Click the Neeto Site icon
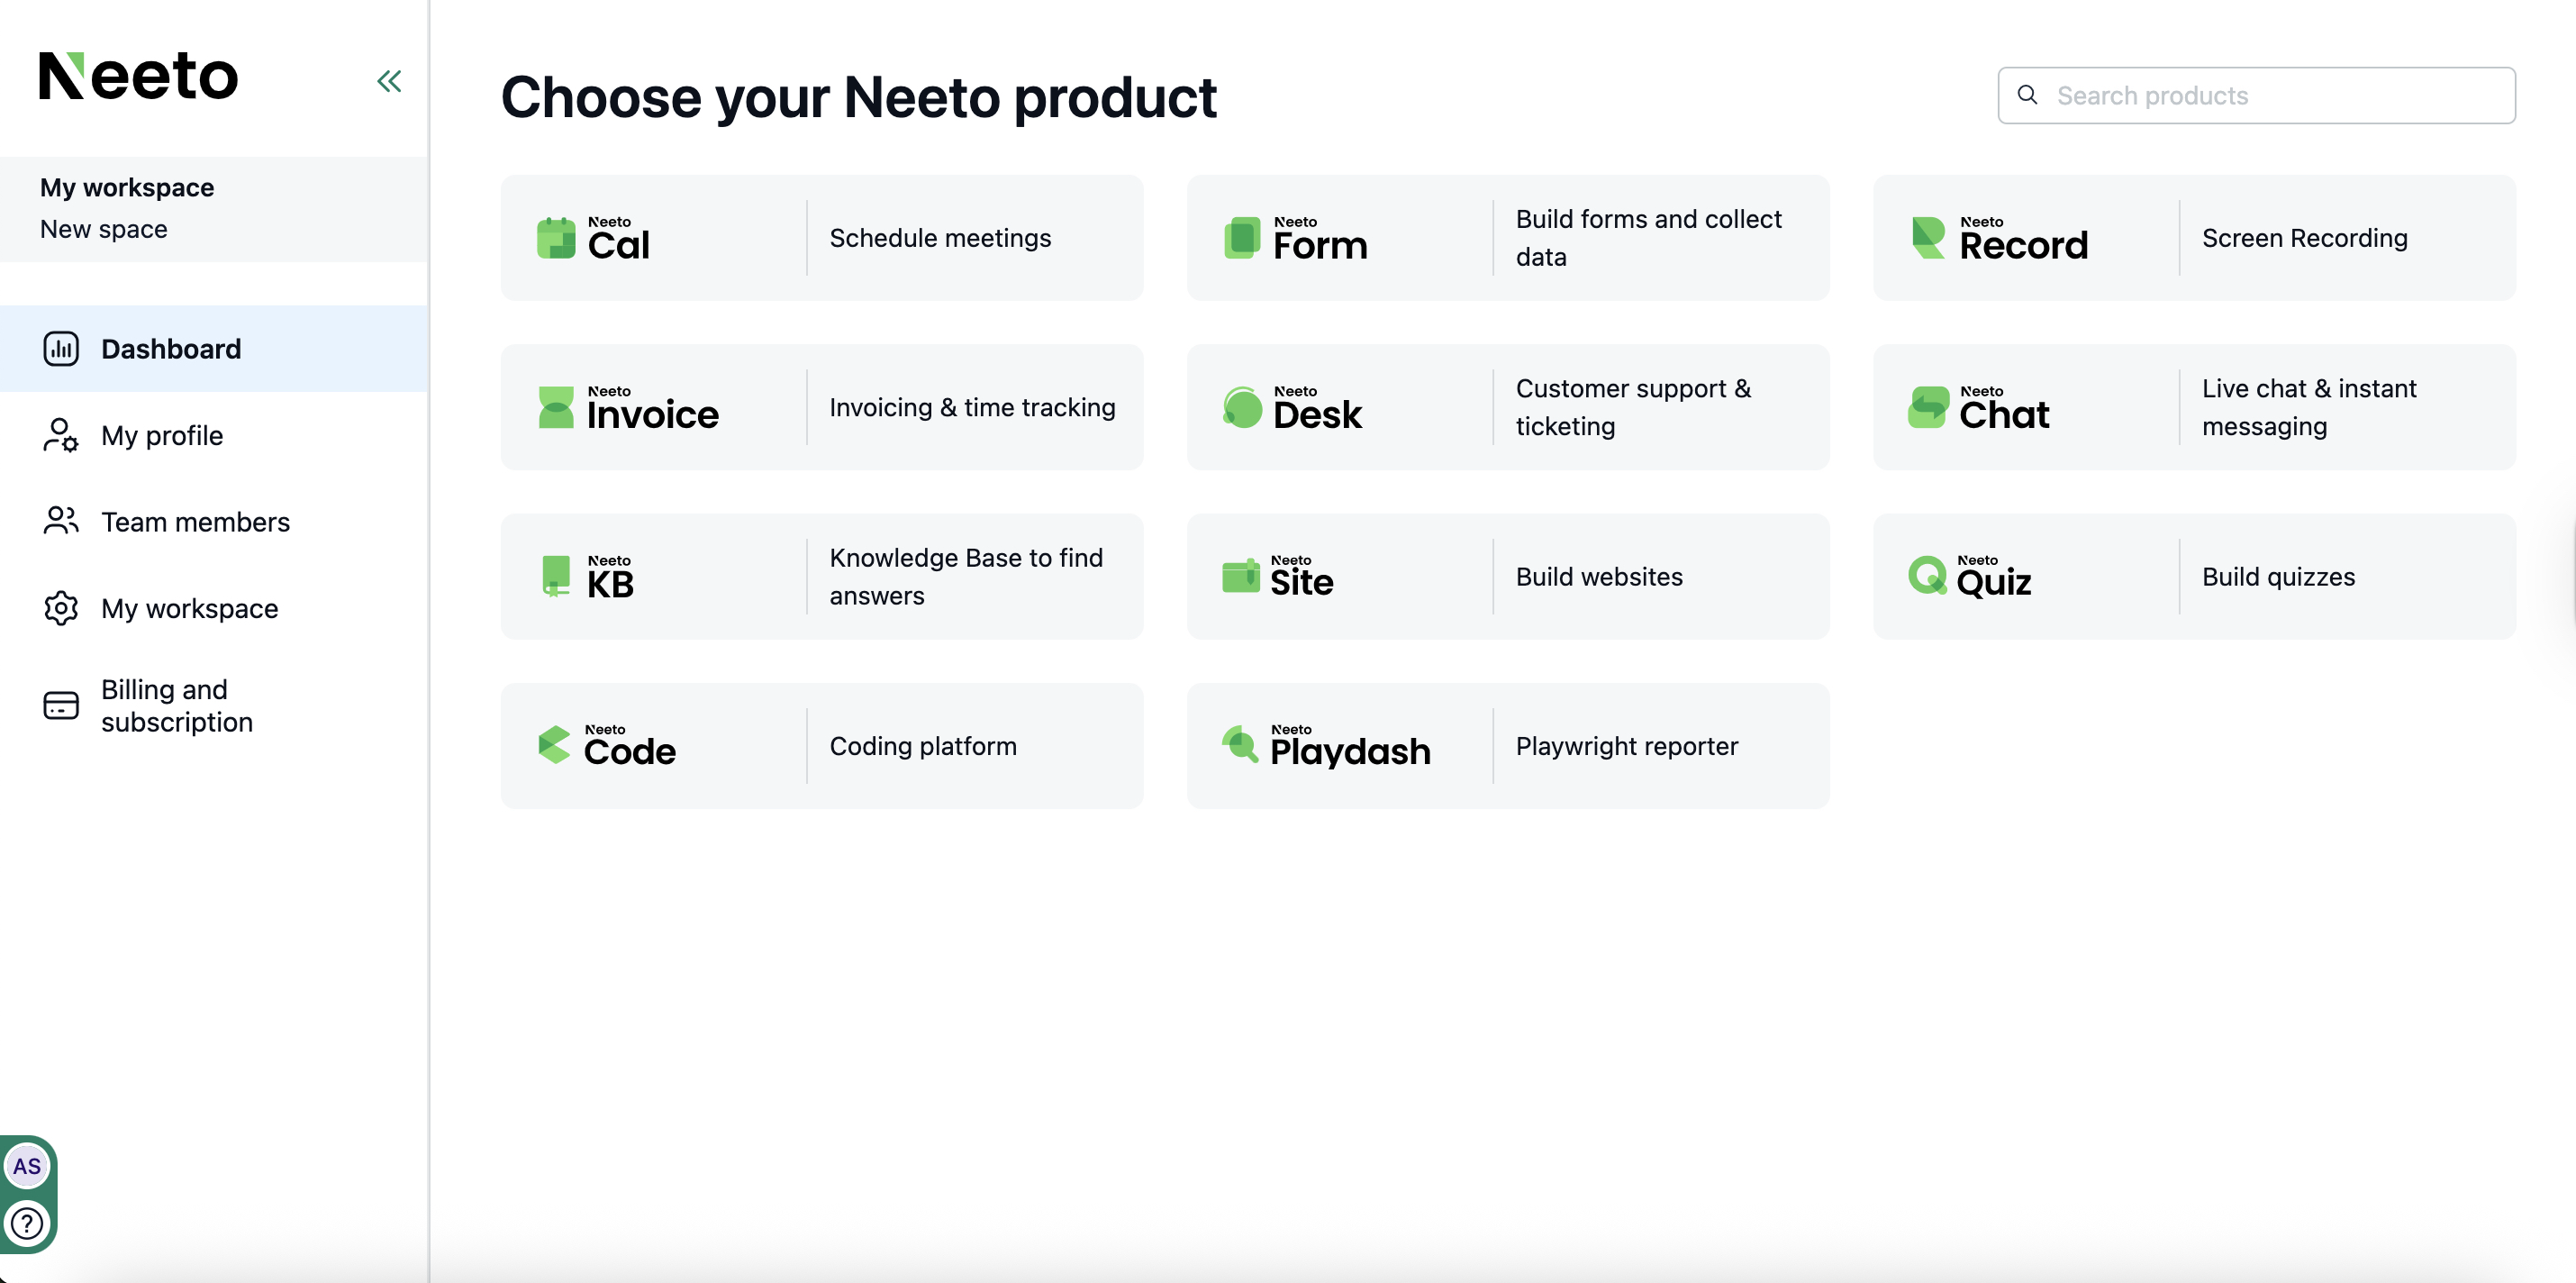 [x=1241, y=576]
